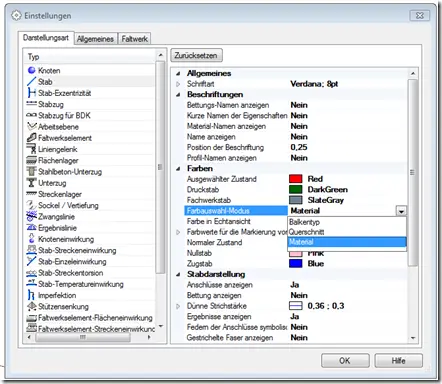This screenshot has width=442, height=384.
Task: Choose Balkentyp from the dropdown list
Action: [x=347, y=222]
